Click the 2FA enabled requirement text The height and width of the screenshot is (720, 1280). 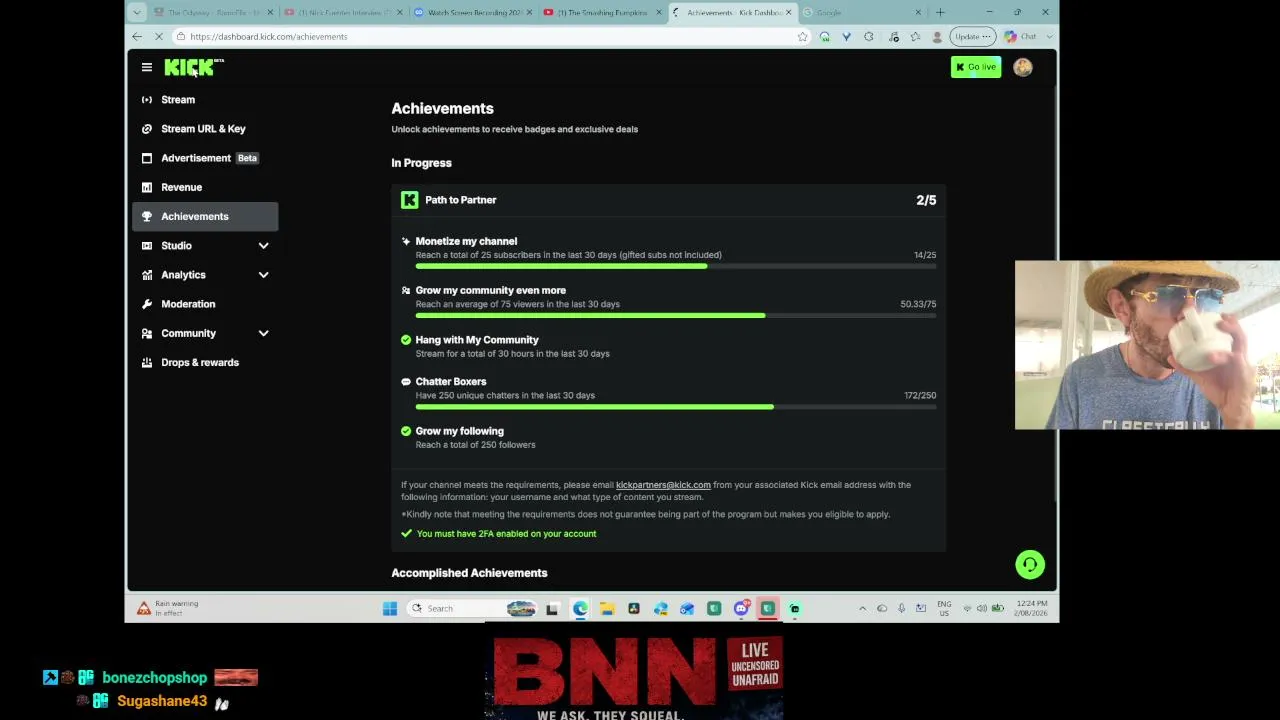(x=506, y=534)
